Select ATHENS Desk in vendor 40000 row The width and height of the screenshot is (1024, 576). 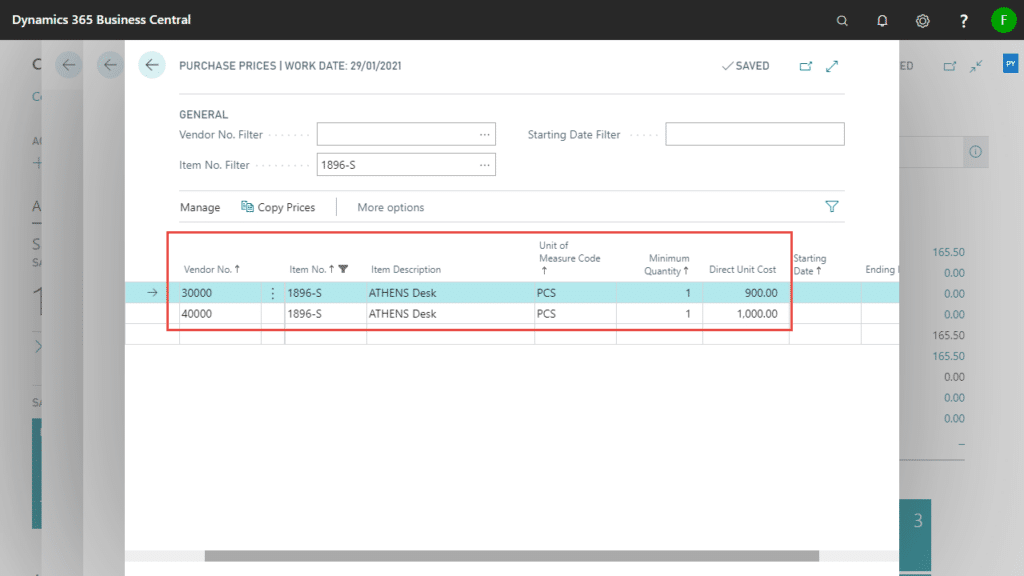point(450,314)
